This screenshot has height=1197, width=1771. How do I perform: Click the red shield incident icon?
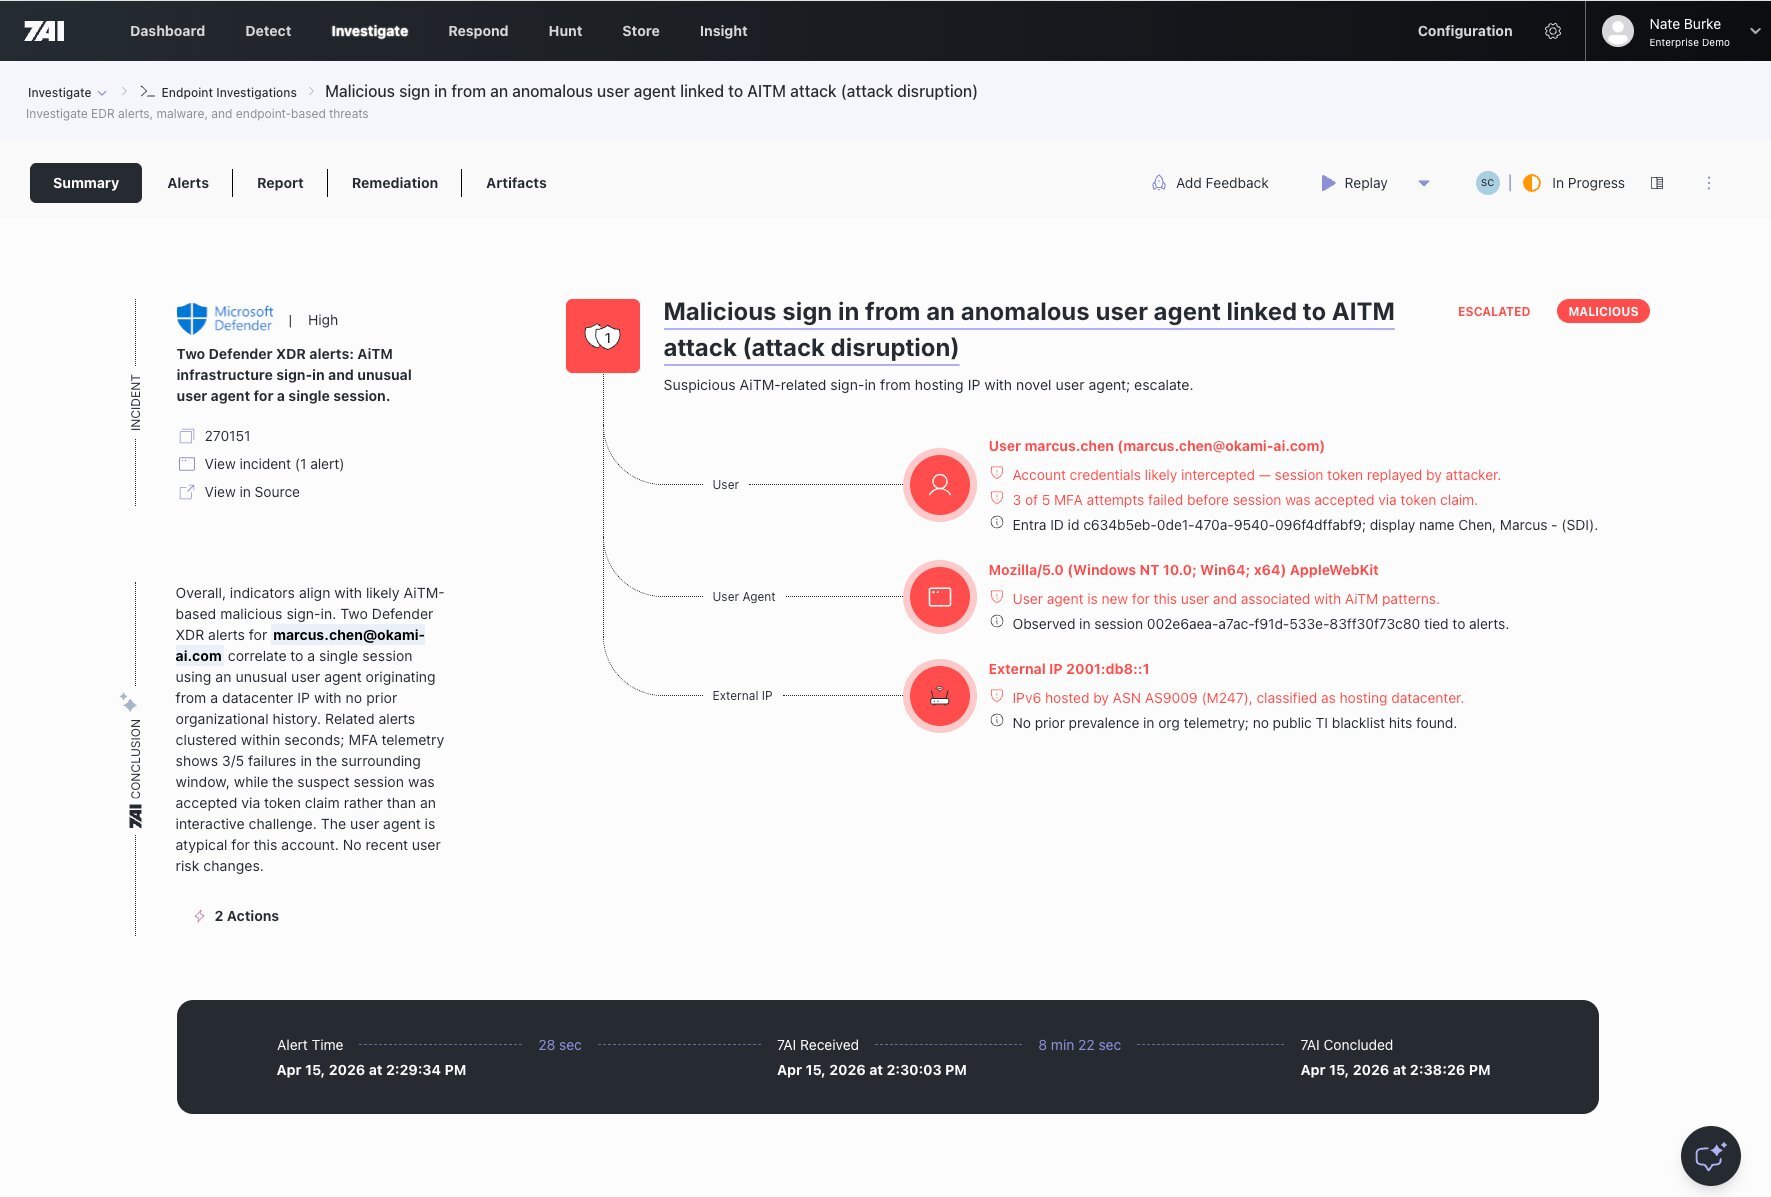(602, 336)
